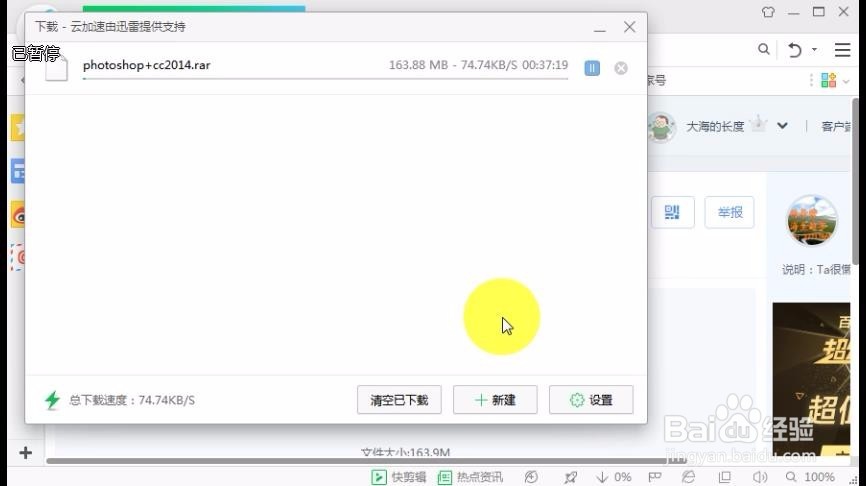Click the flag icon in the status bar
This screenshot has width=866, height=486.
[x=655, y=477]
